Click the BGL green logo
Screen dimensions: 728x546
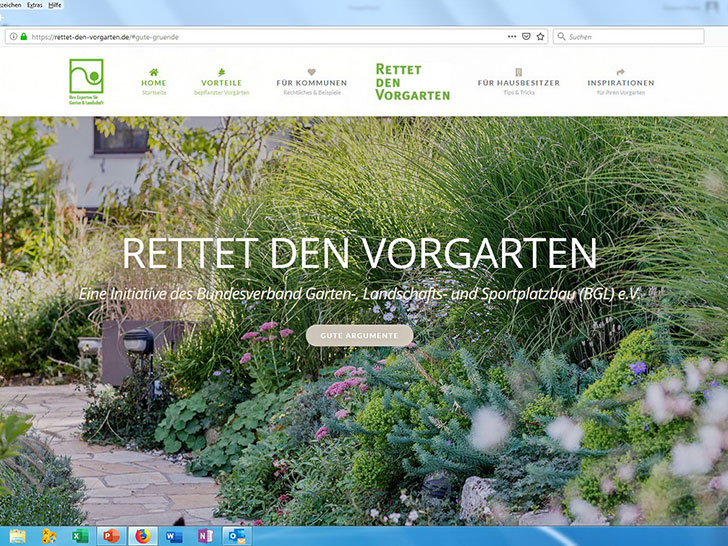click(x=86, y=82)
